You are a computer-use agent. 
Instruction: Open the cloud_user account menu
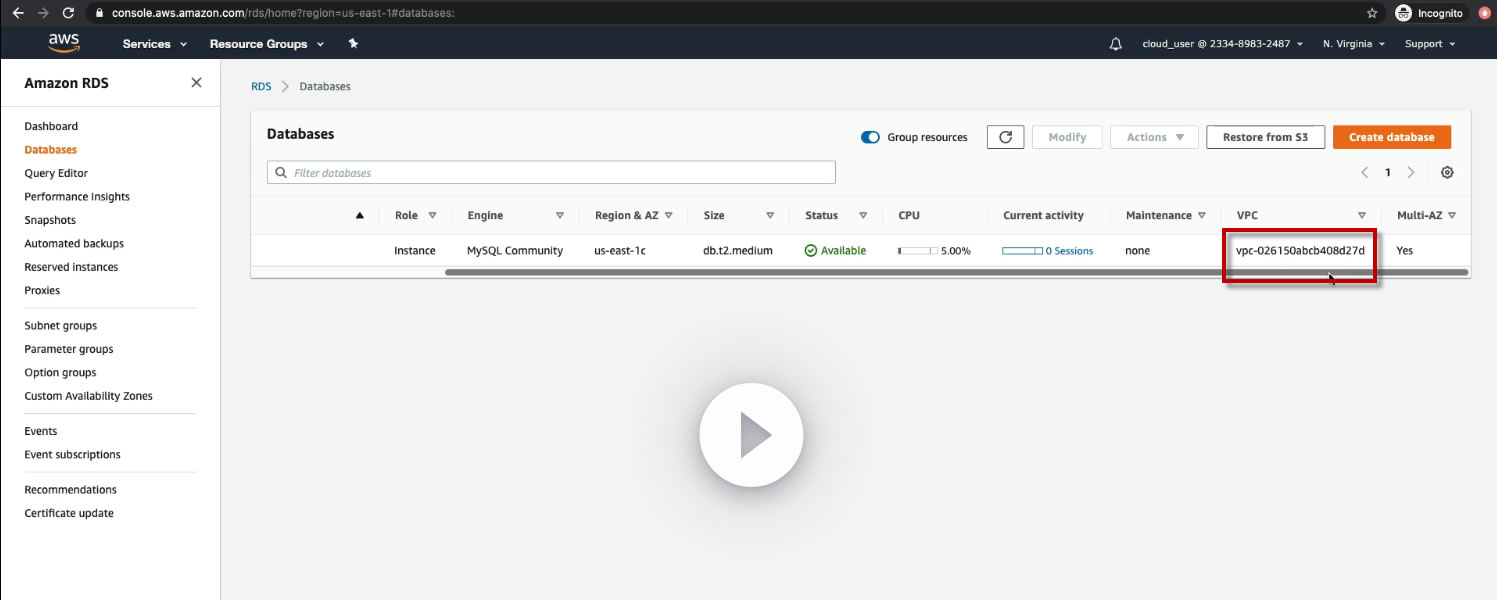click(x=1222, y=44)
